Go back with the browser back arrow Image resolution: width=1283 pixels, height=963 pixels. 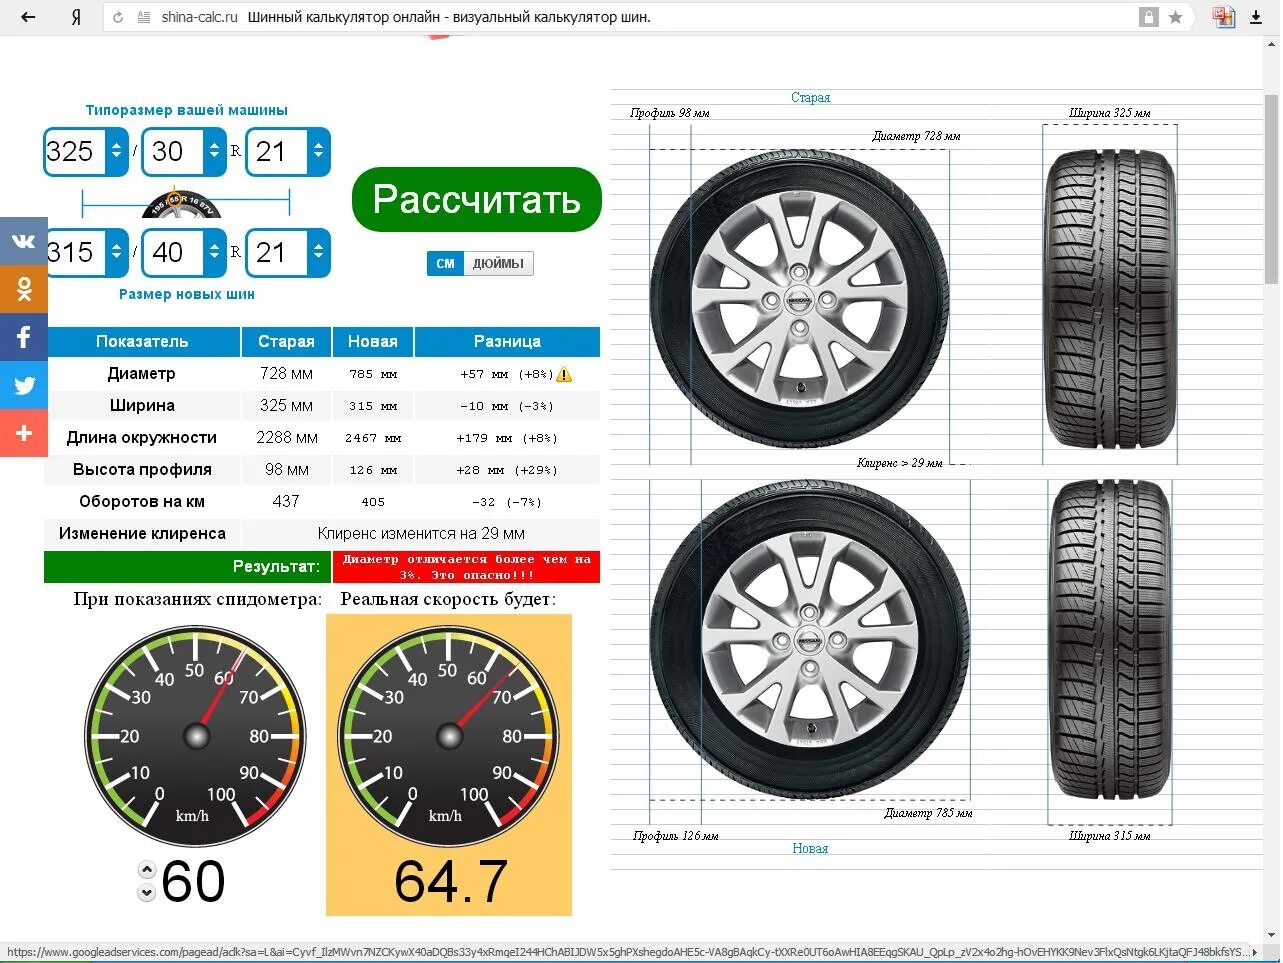click(x=28, y=17)
